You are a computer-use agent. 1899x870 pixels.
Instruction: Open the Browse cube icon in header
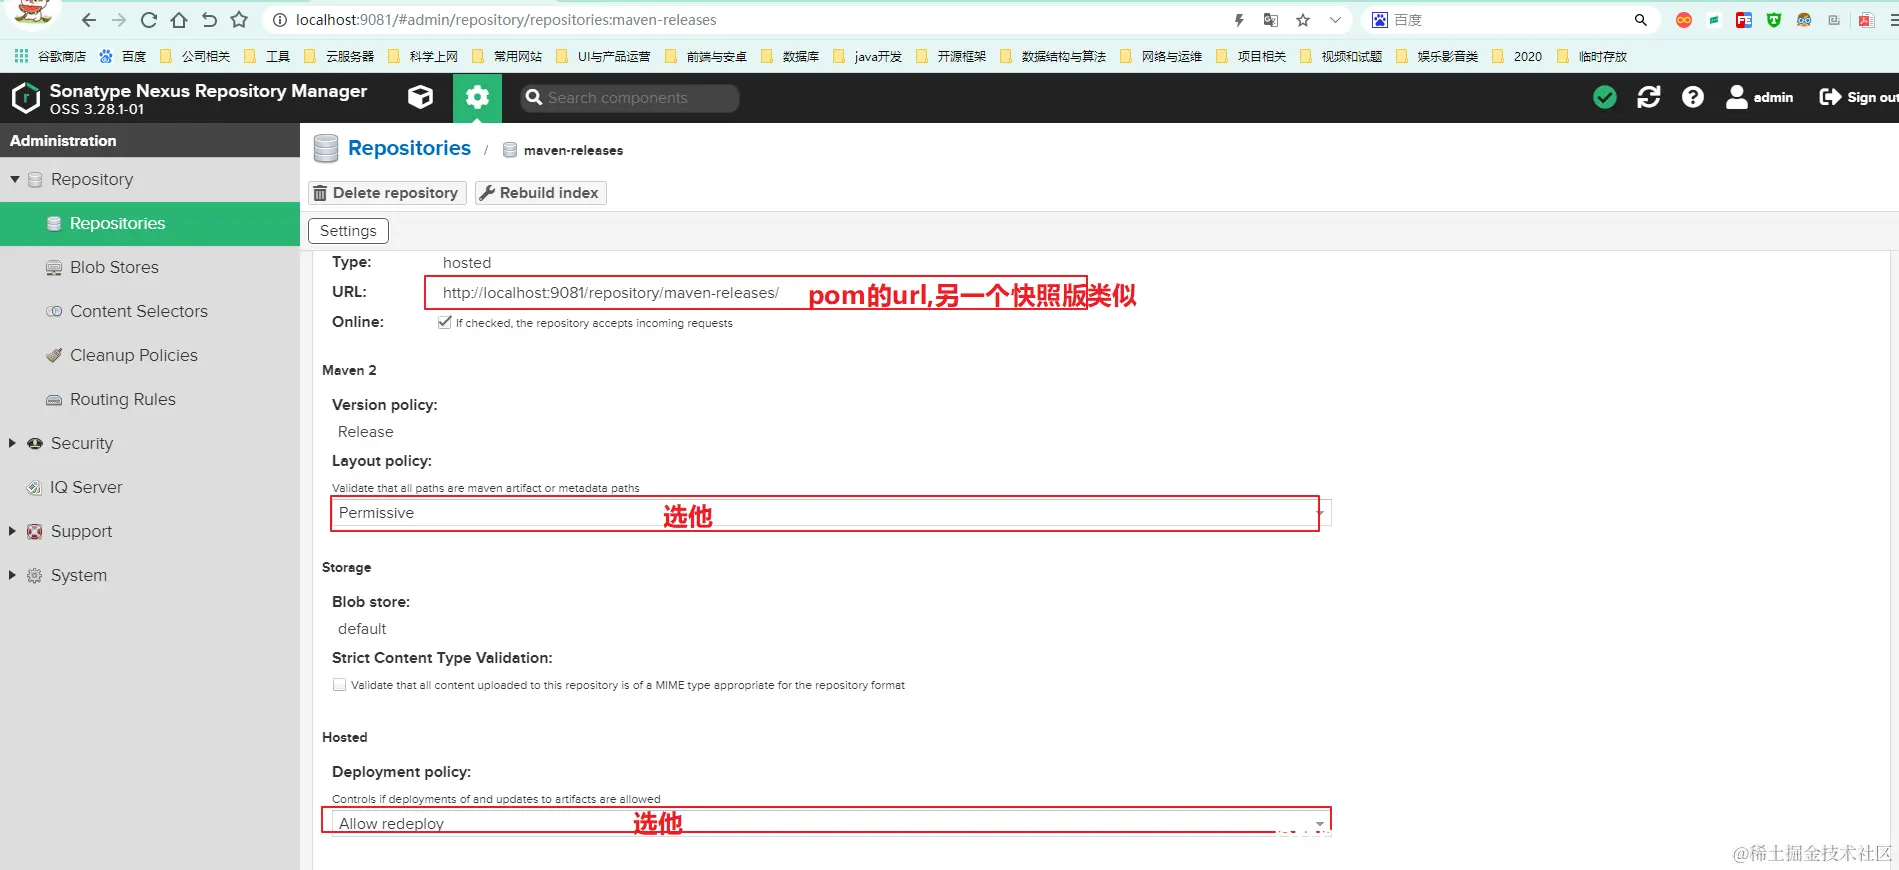coord(421,97)
